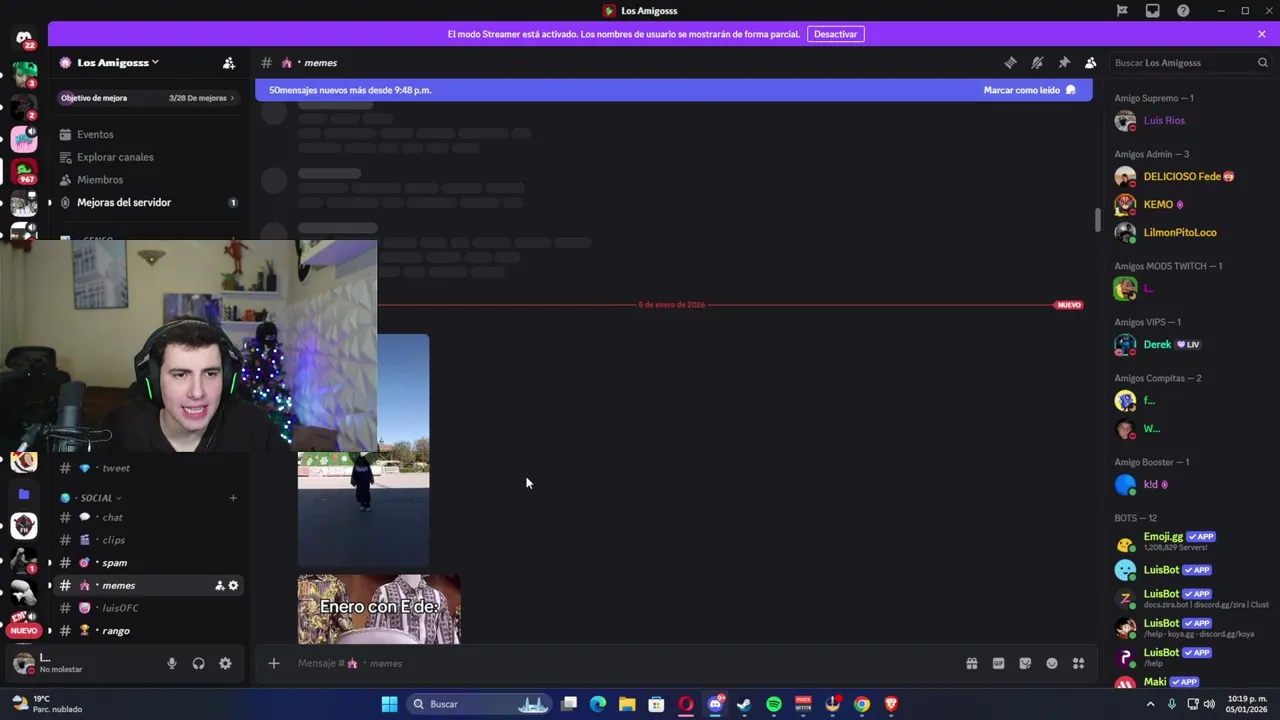Open Steam from the taskbar
Image resolution: width=1280 pixels, height=720 pixels.
pos(744,704)
